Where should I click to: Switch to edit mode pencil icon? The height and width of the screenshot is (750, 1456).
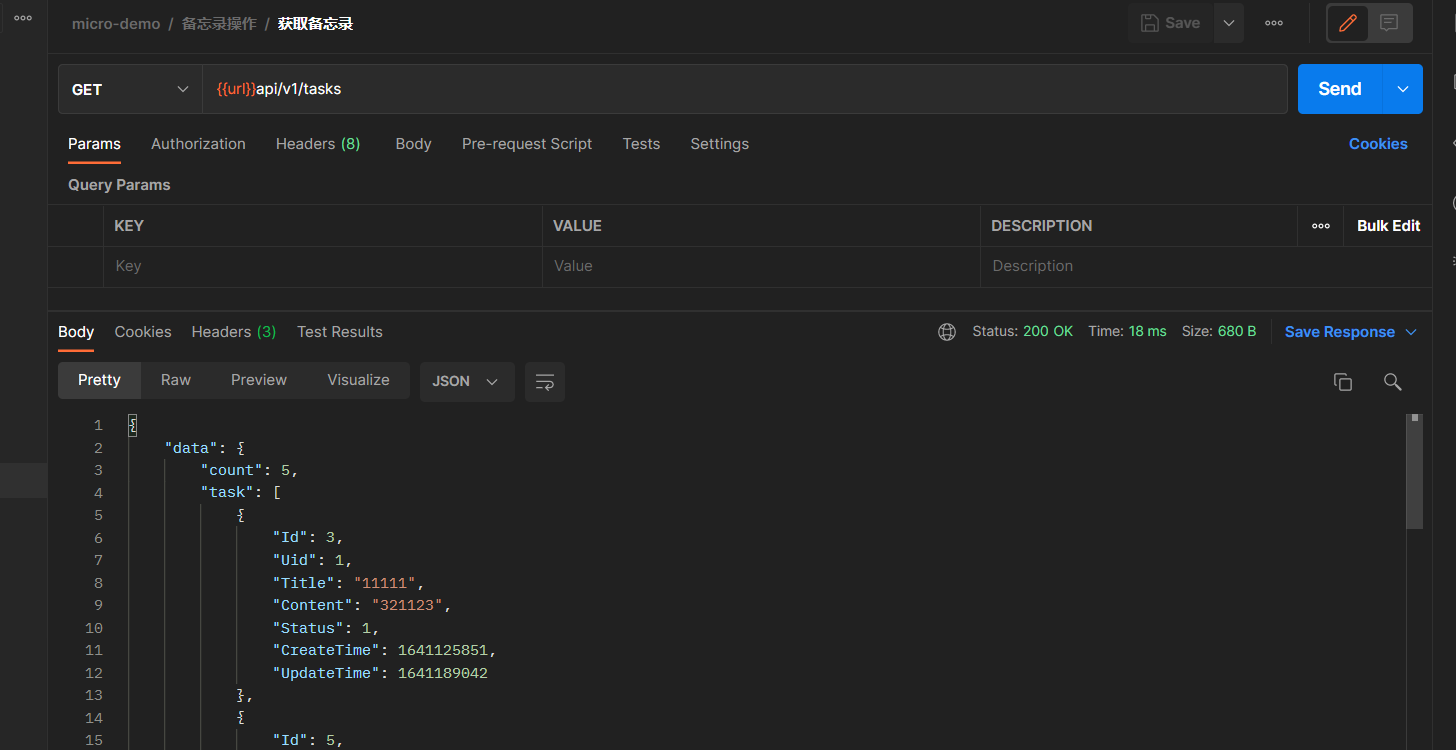click(1348, 23)
